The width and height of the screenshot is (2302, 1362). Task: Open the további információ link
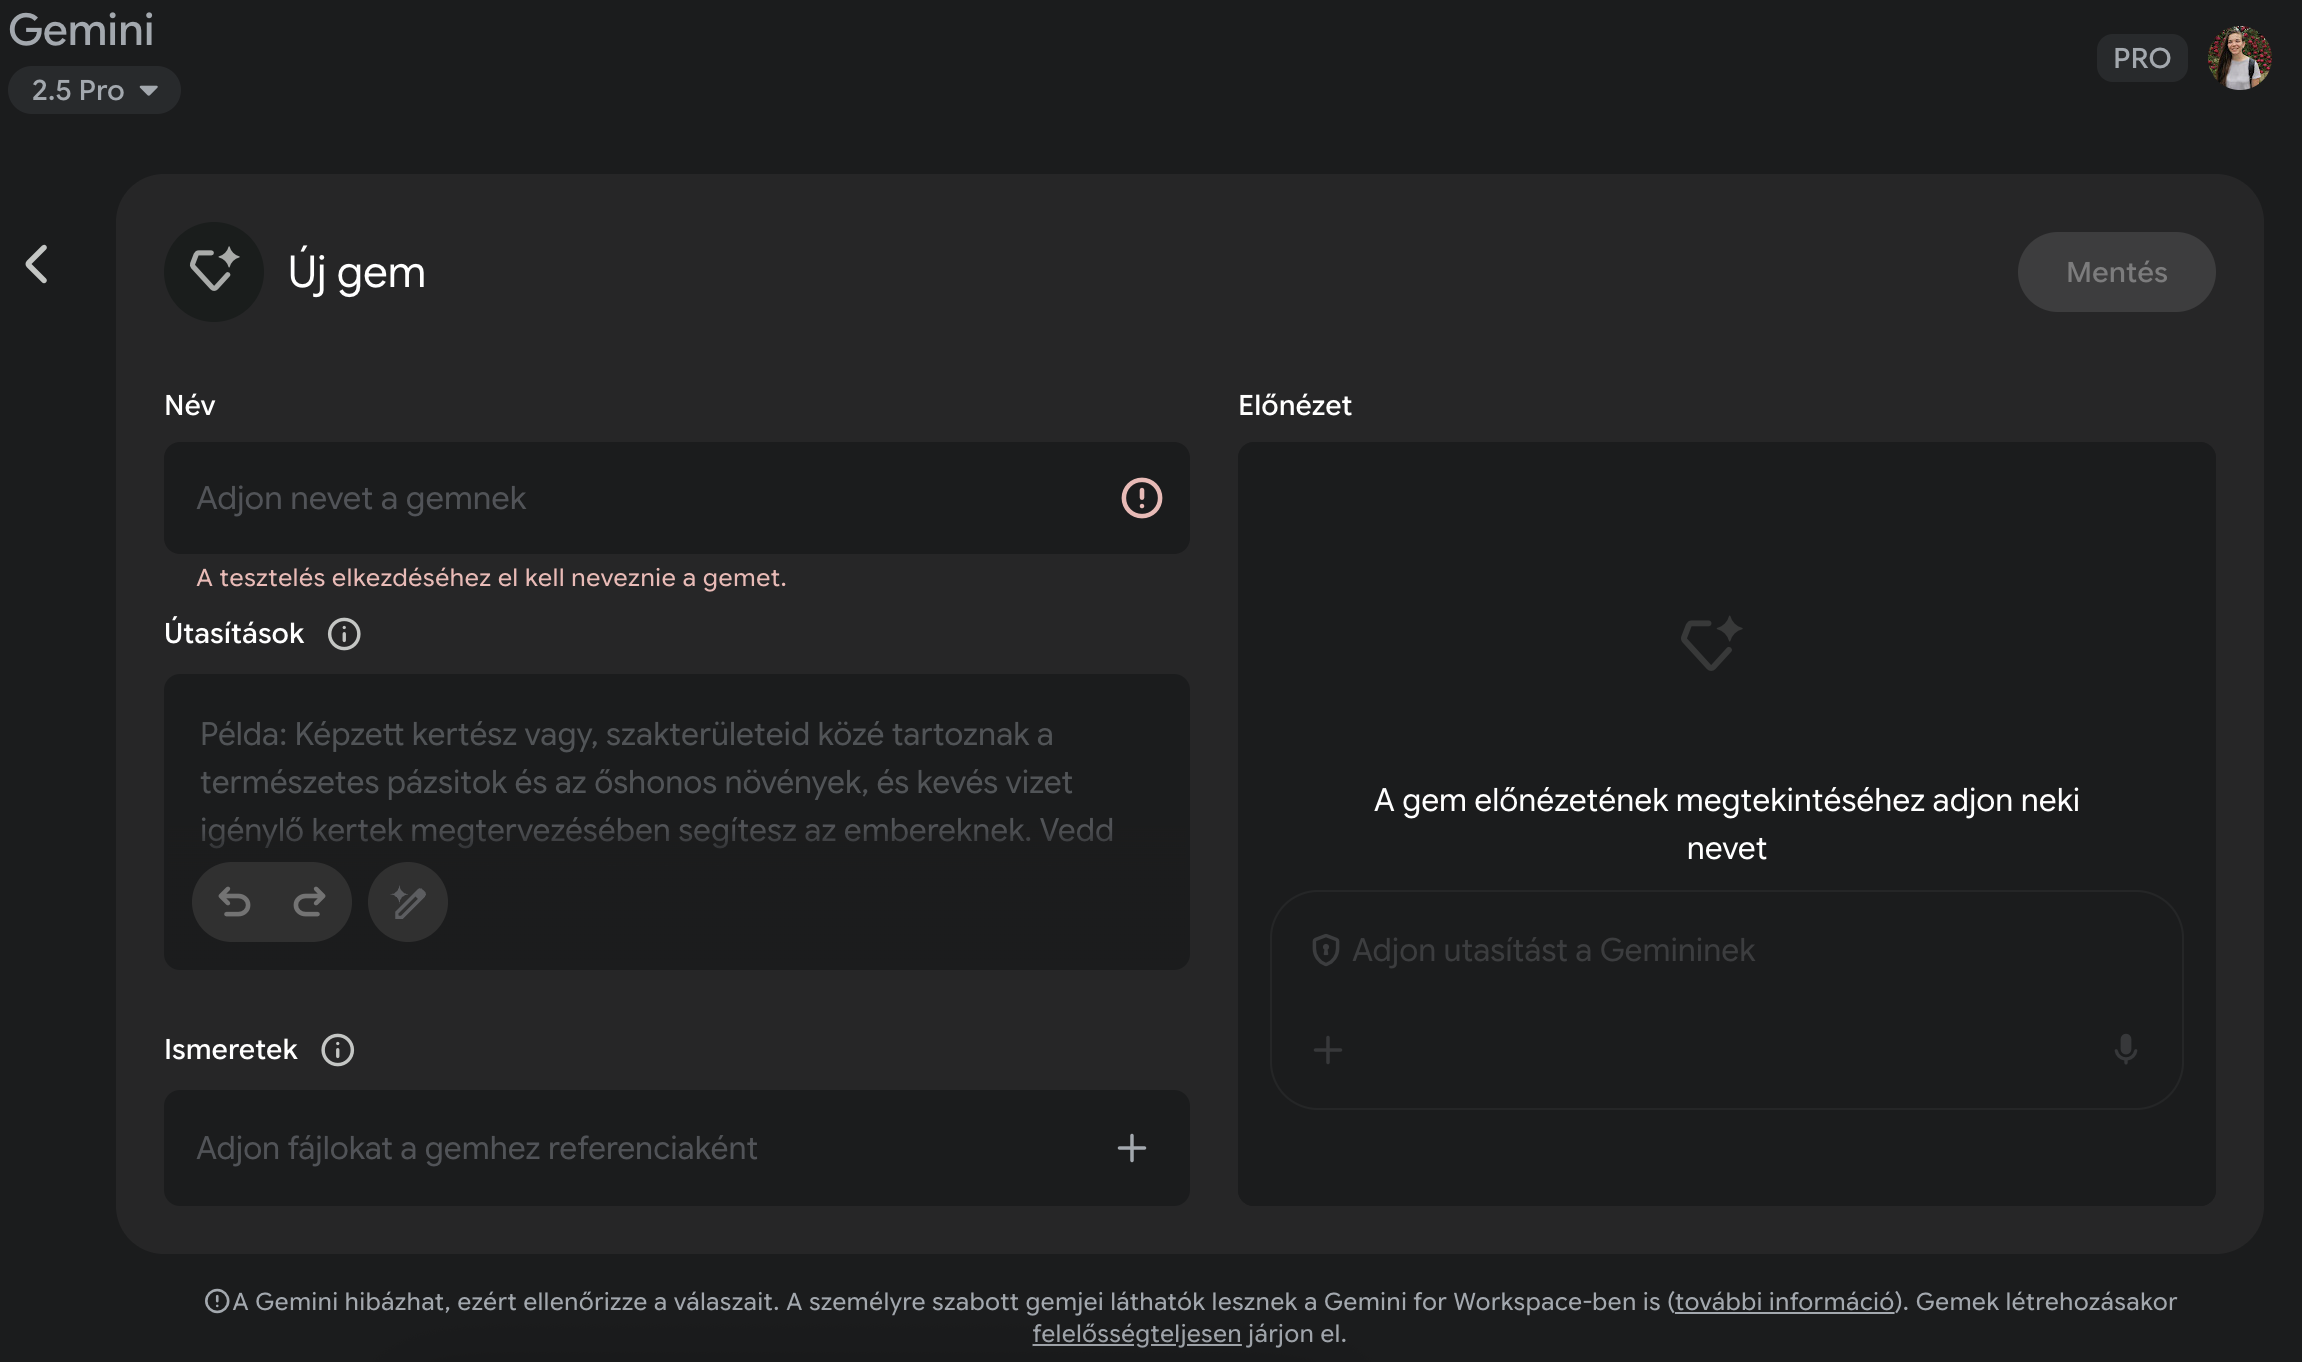click(1784, 1302)
